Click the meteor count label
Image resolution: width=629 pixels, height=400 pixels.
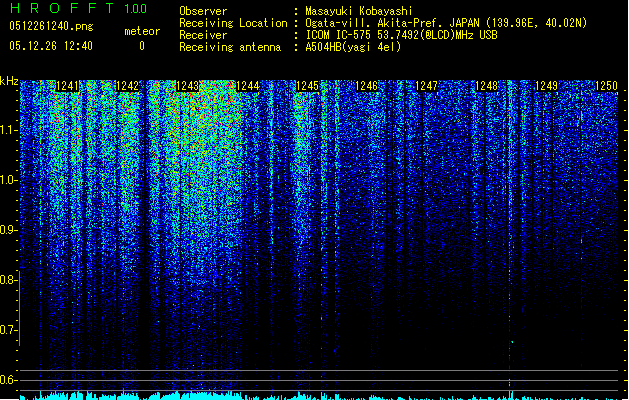142,31
